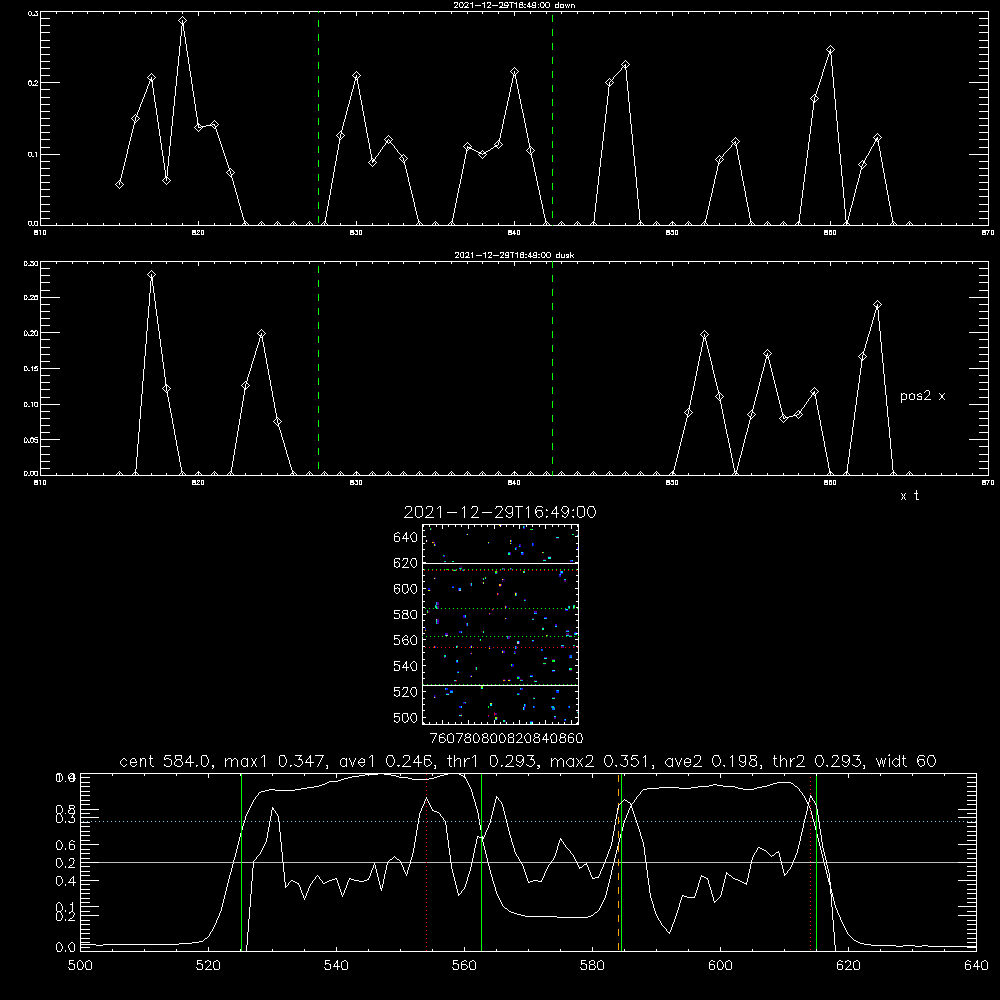The height and width of the screenshot is (1000, 1000).
Task: Click the dawn plot y-axis label 0.1
Action: tap(31, 154)
